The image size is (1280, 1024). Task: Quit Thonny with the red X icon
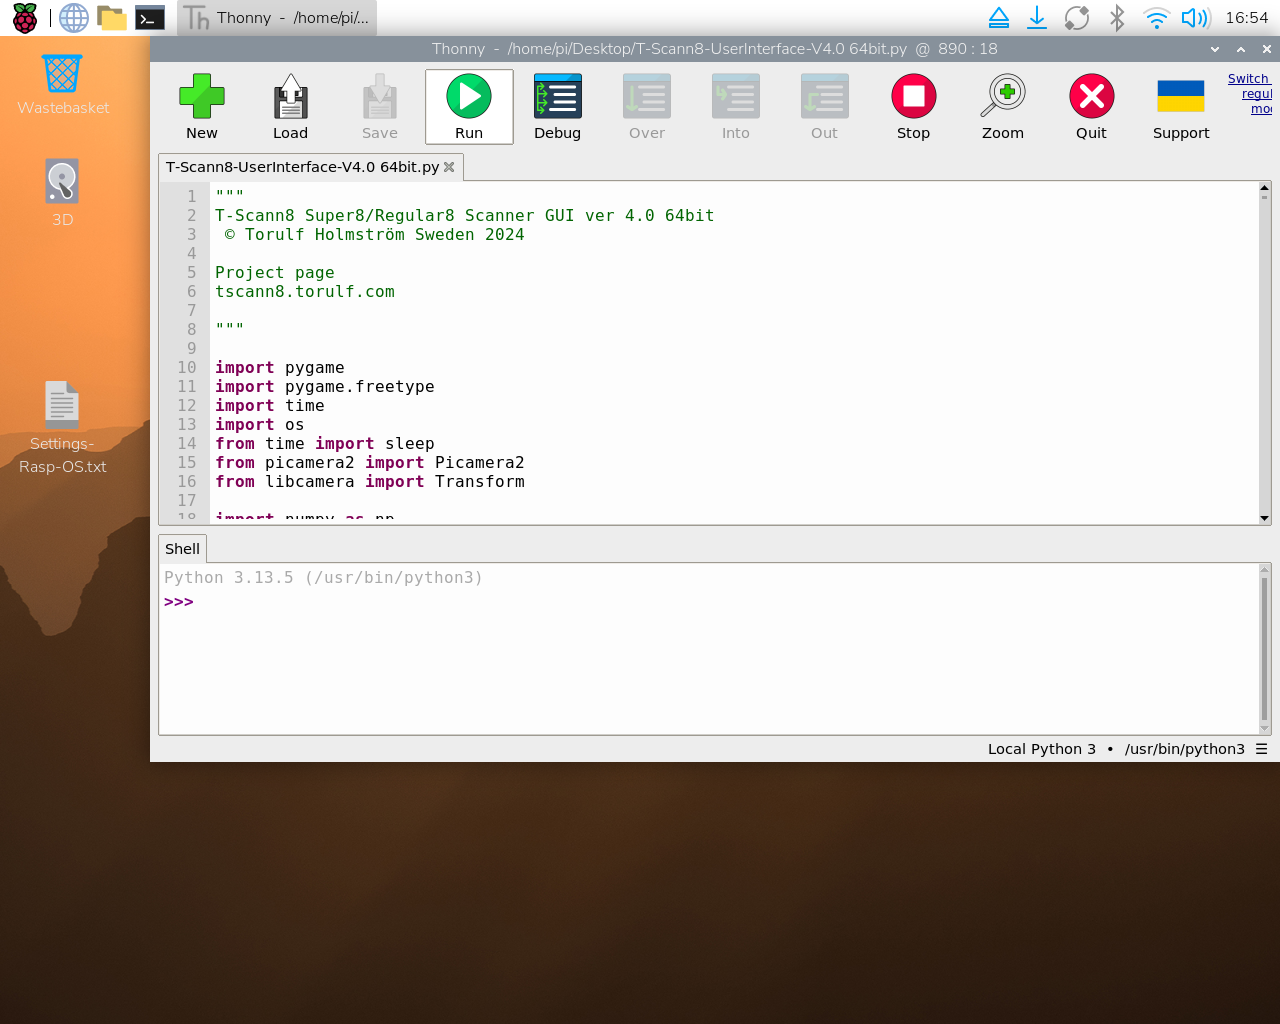1091,106
